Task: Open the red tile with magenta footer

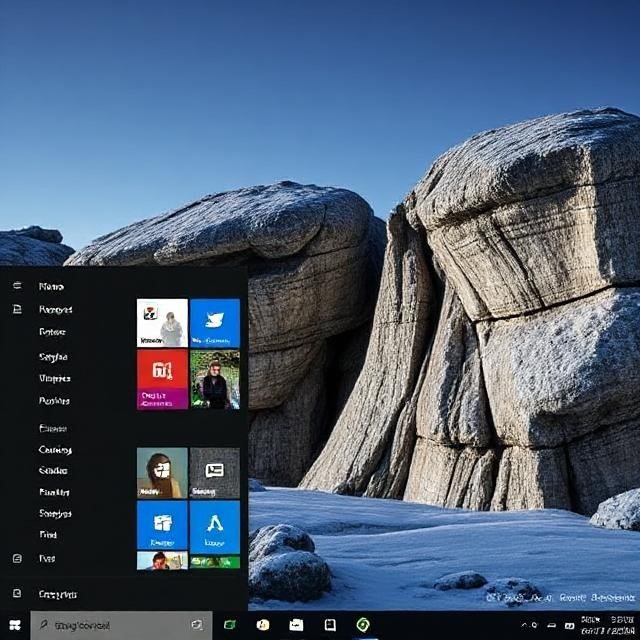Action: (x=162, y=379)
